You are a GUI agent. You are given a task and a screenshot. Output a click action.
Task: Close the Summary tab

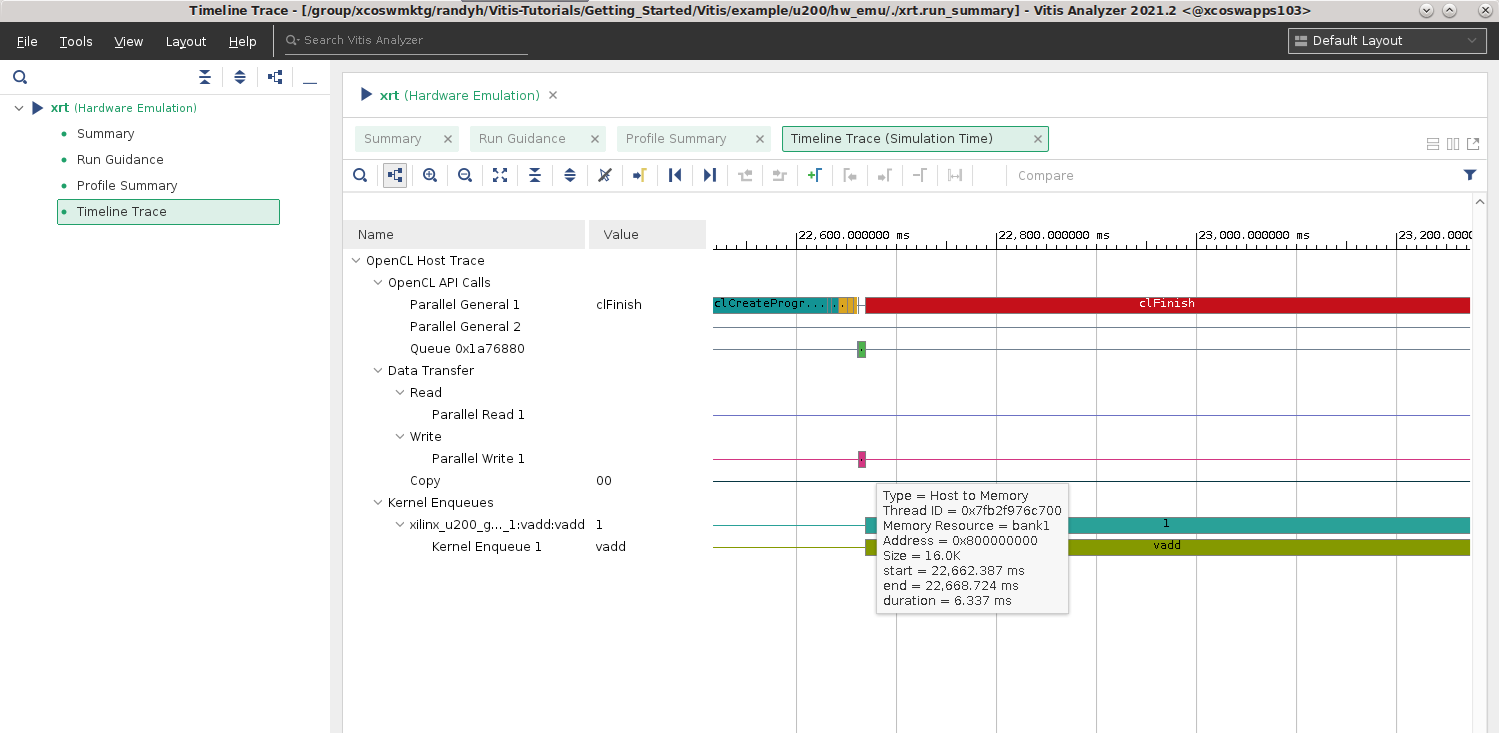pyautogui.click(x=448, y=139)
